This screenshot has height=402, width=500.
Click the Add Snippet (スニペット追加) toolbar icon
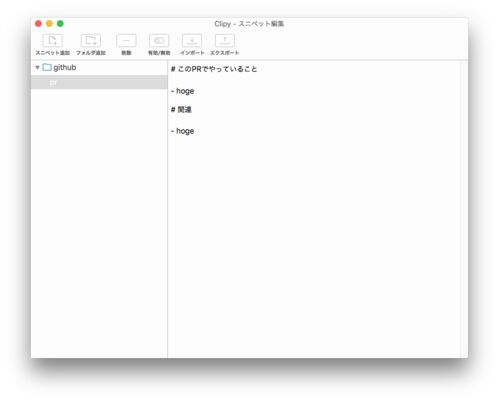coord(52,41)
